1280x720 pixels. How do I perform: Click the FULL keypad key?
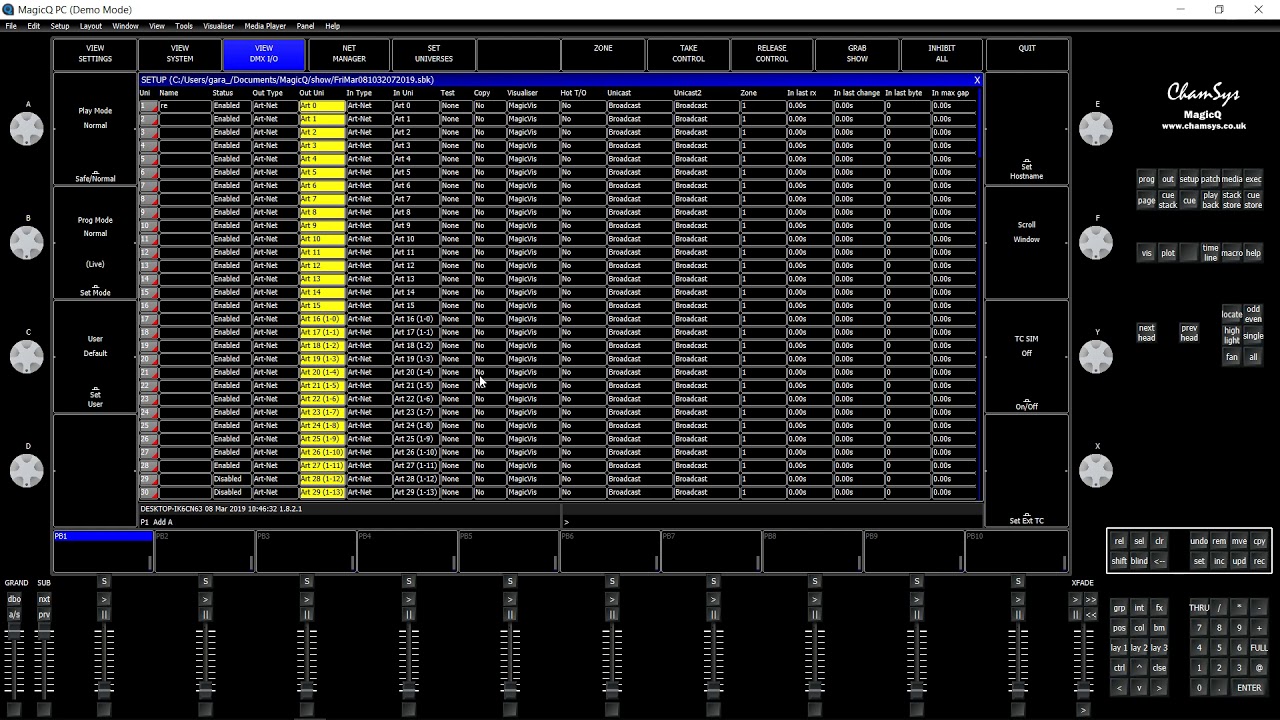pyautogui.click(x=1259, y=648)
